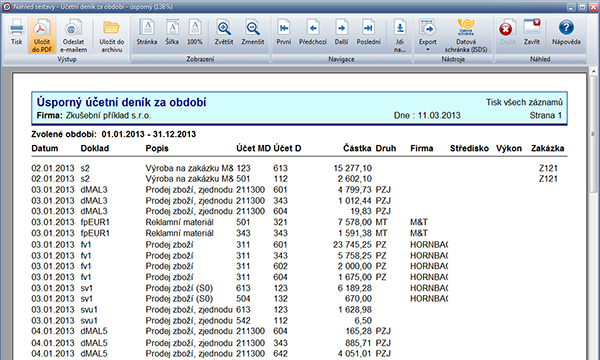Click Uložit do archivu folder icon
This screenshot has width=600, height=360.
pyautogui.click(x=111, y=35)
